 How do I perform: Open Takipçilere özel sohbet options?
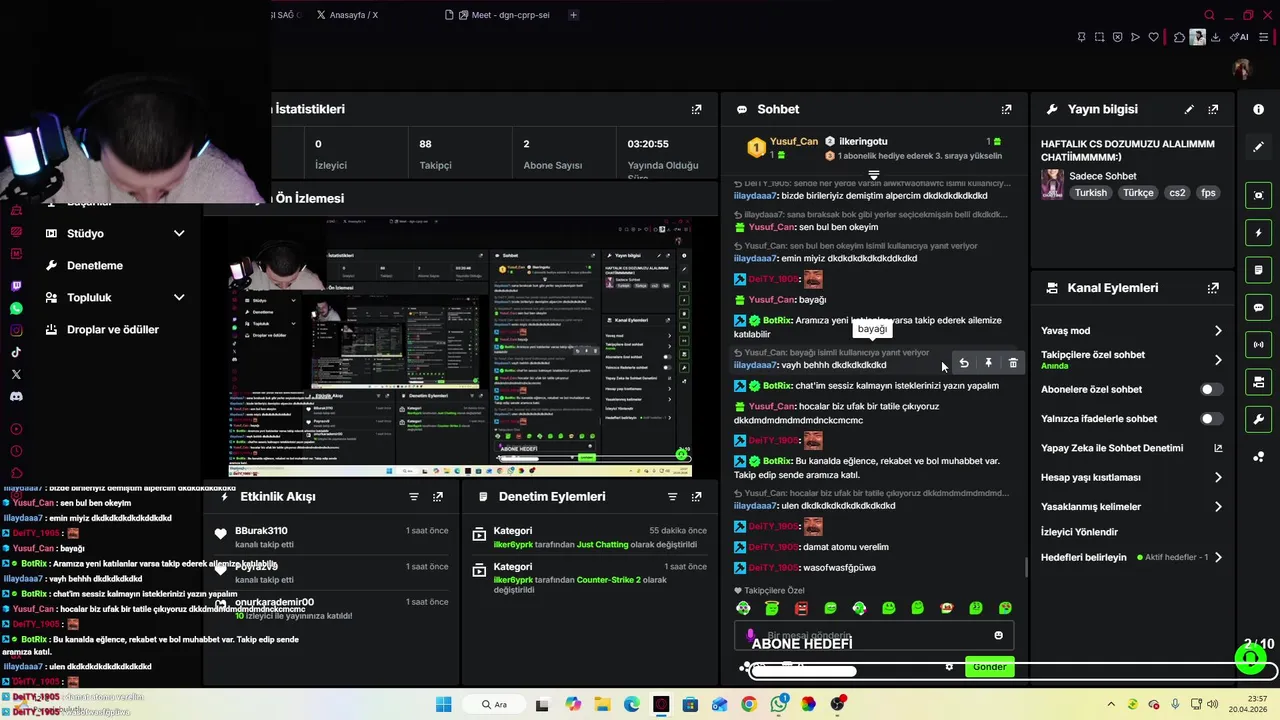(1132, 359)
